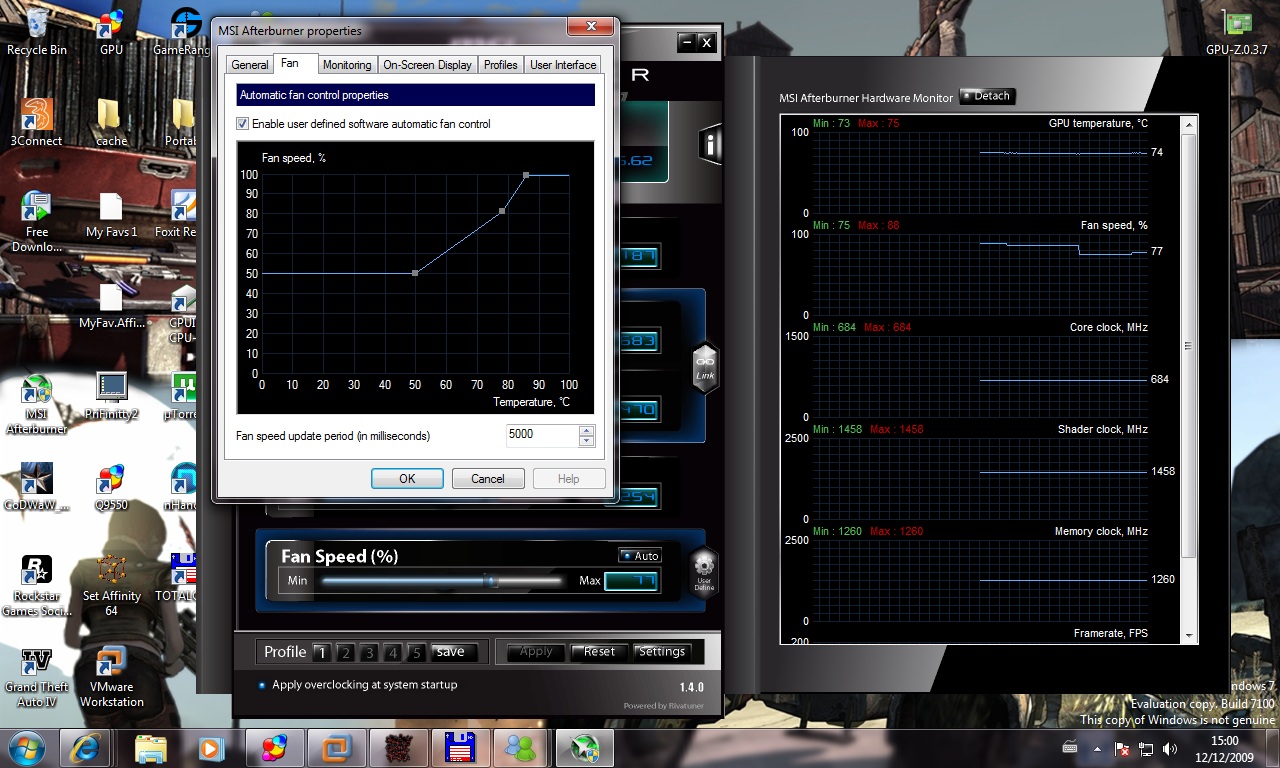Toggle user defined software automatic fan control
The width and height of the screenshot is (1280, 768).
pos(242,124)
